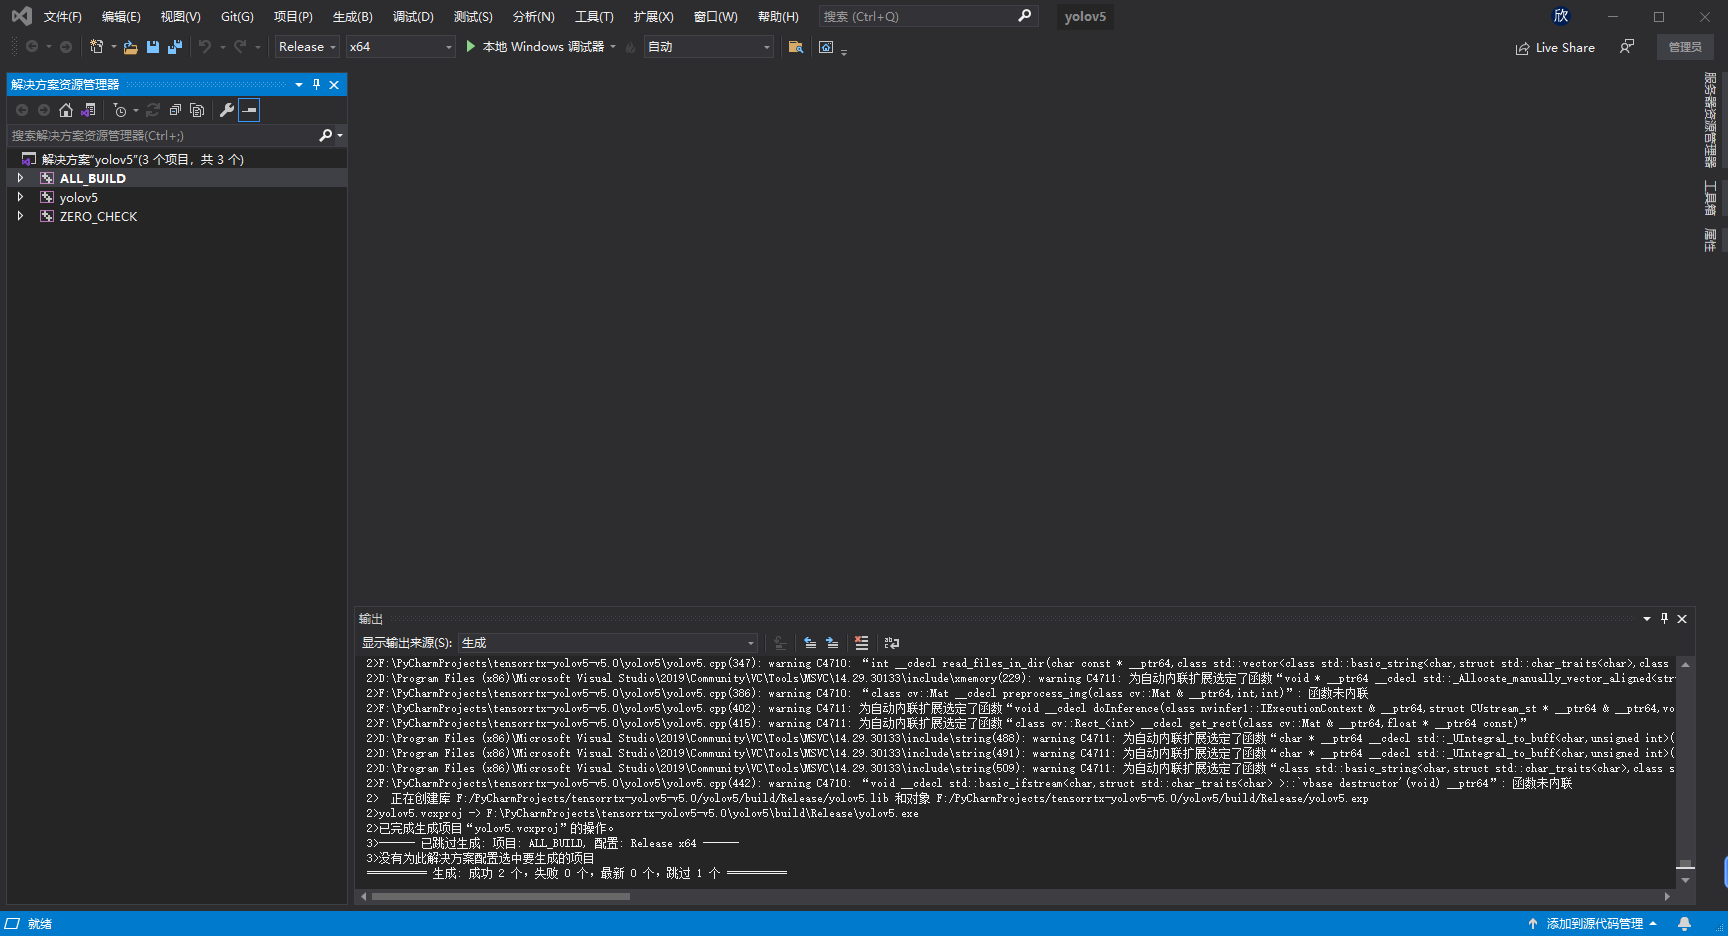Image resolution: width=1728 pixels, height=936 pixels.
Task: Pin the Output panel
Action: [1664, 619]
